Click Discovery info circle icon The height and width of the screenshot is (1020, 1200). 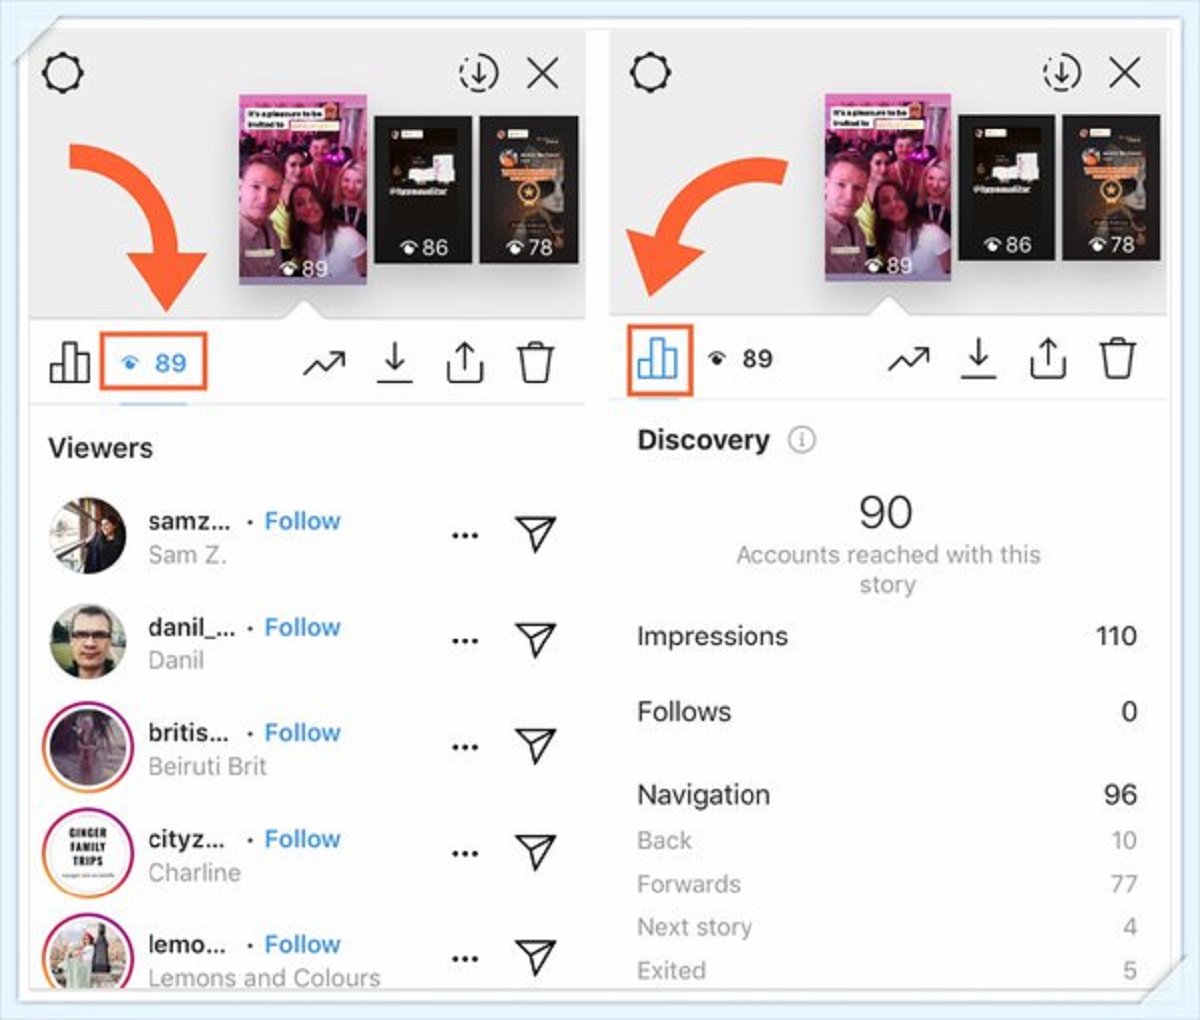click(802, 439)
